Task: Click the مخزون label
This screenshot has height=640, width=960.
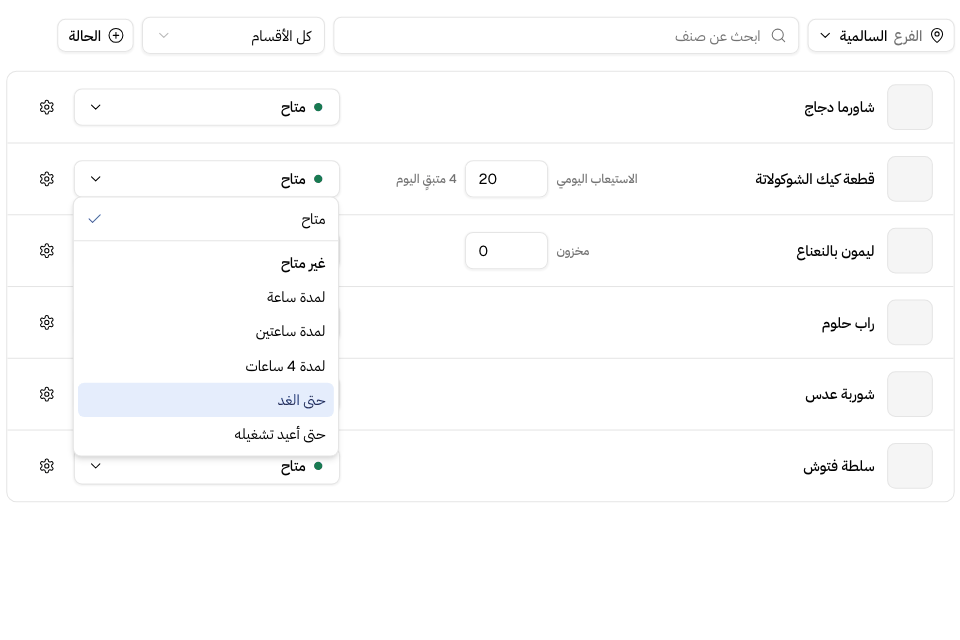Action: click(x=572, y=251)
